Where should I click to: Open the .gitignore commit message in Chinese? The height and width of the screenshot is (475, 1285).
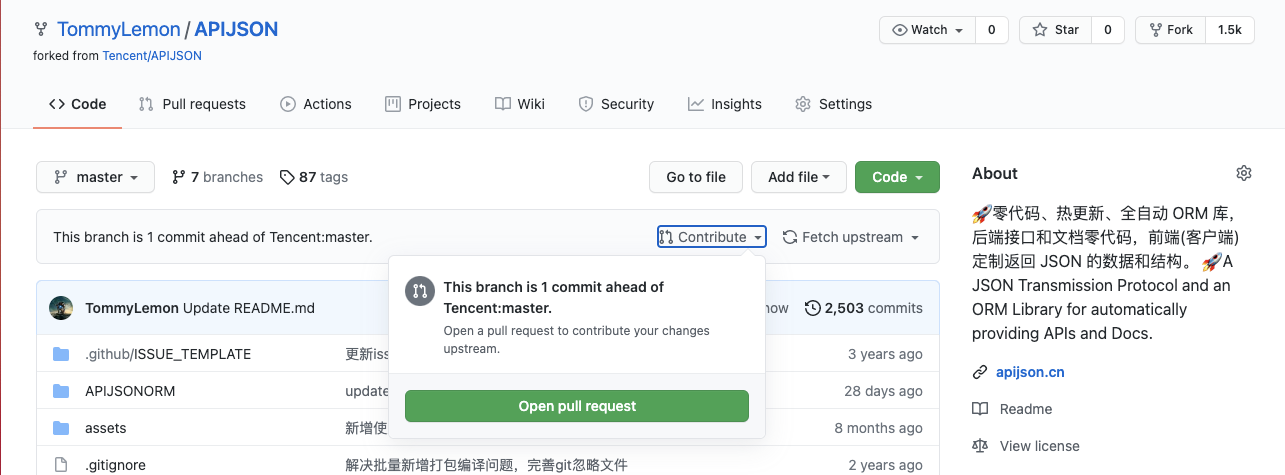(x=486, y=465)
